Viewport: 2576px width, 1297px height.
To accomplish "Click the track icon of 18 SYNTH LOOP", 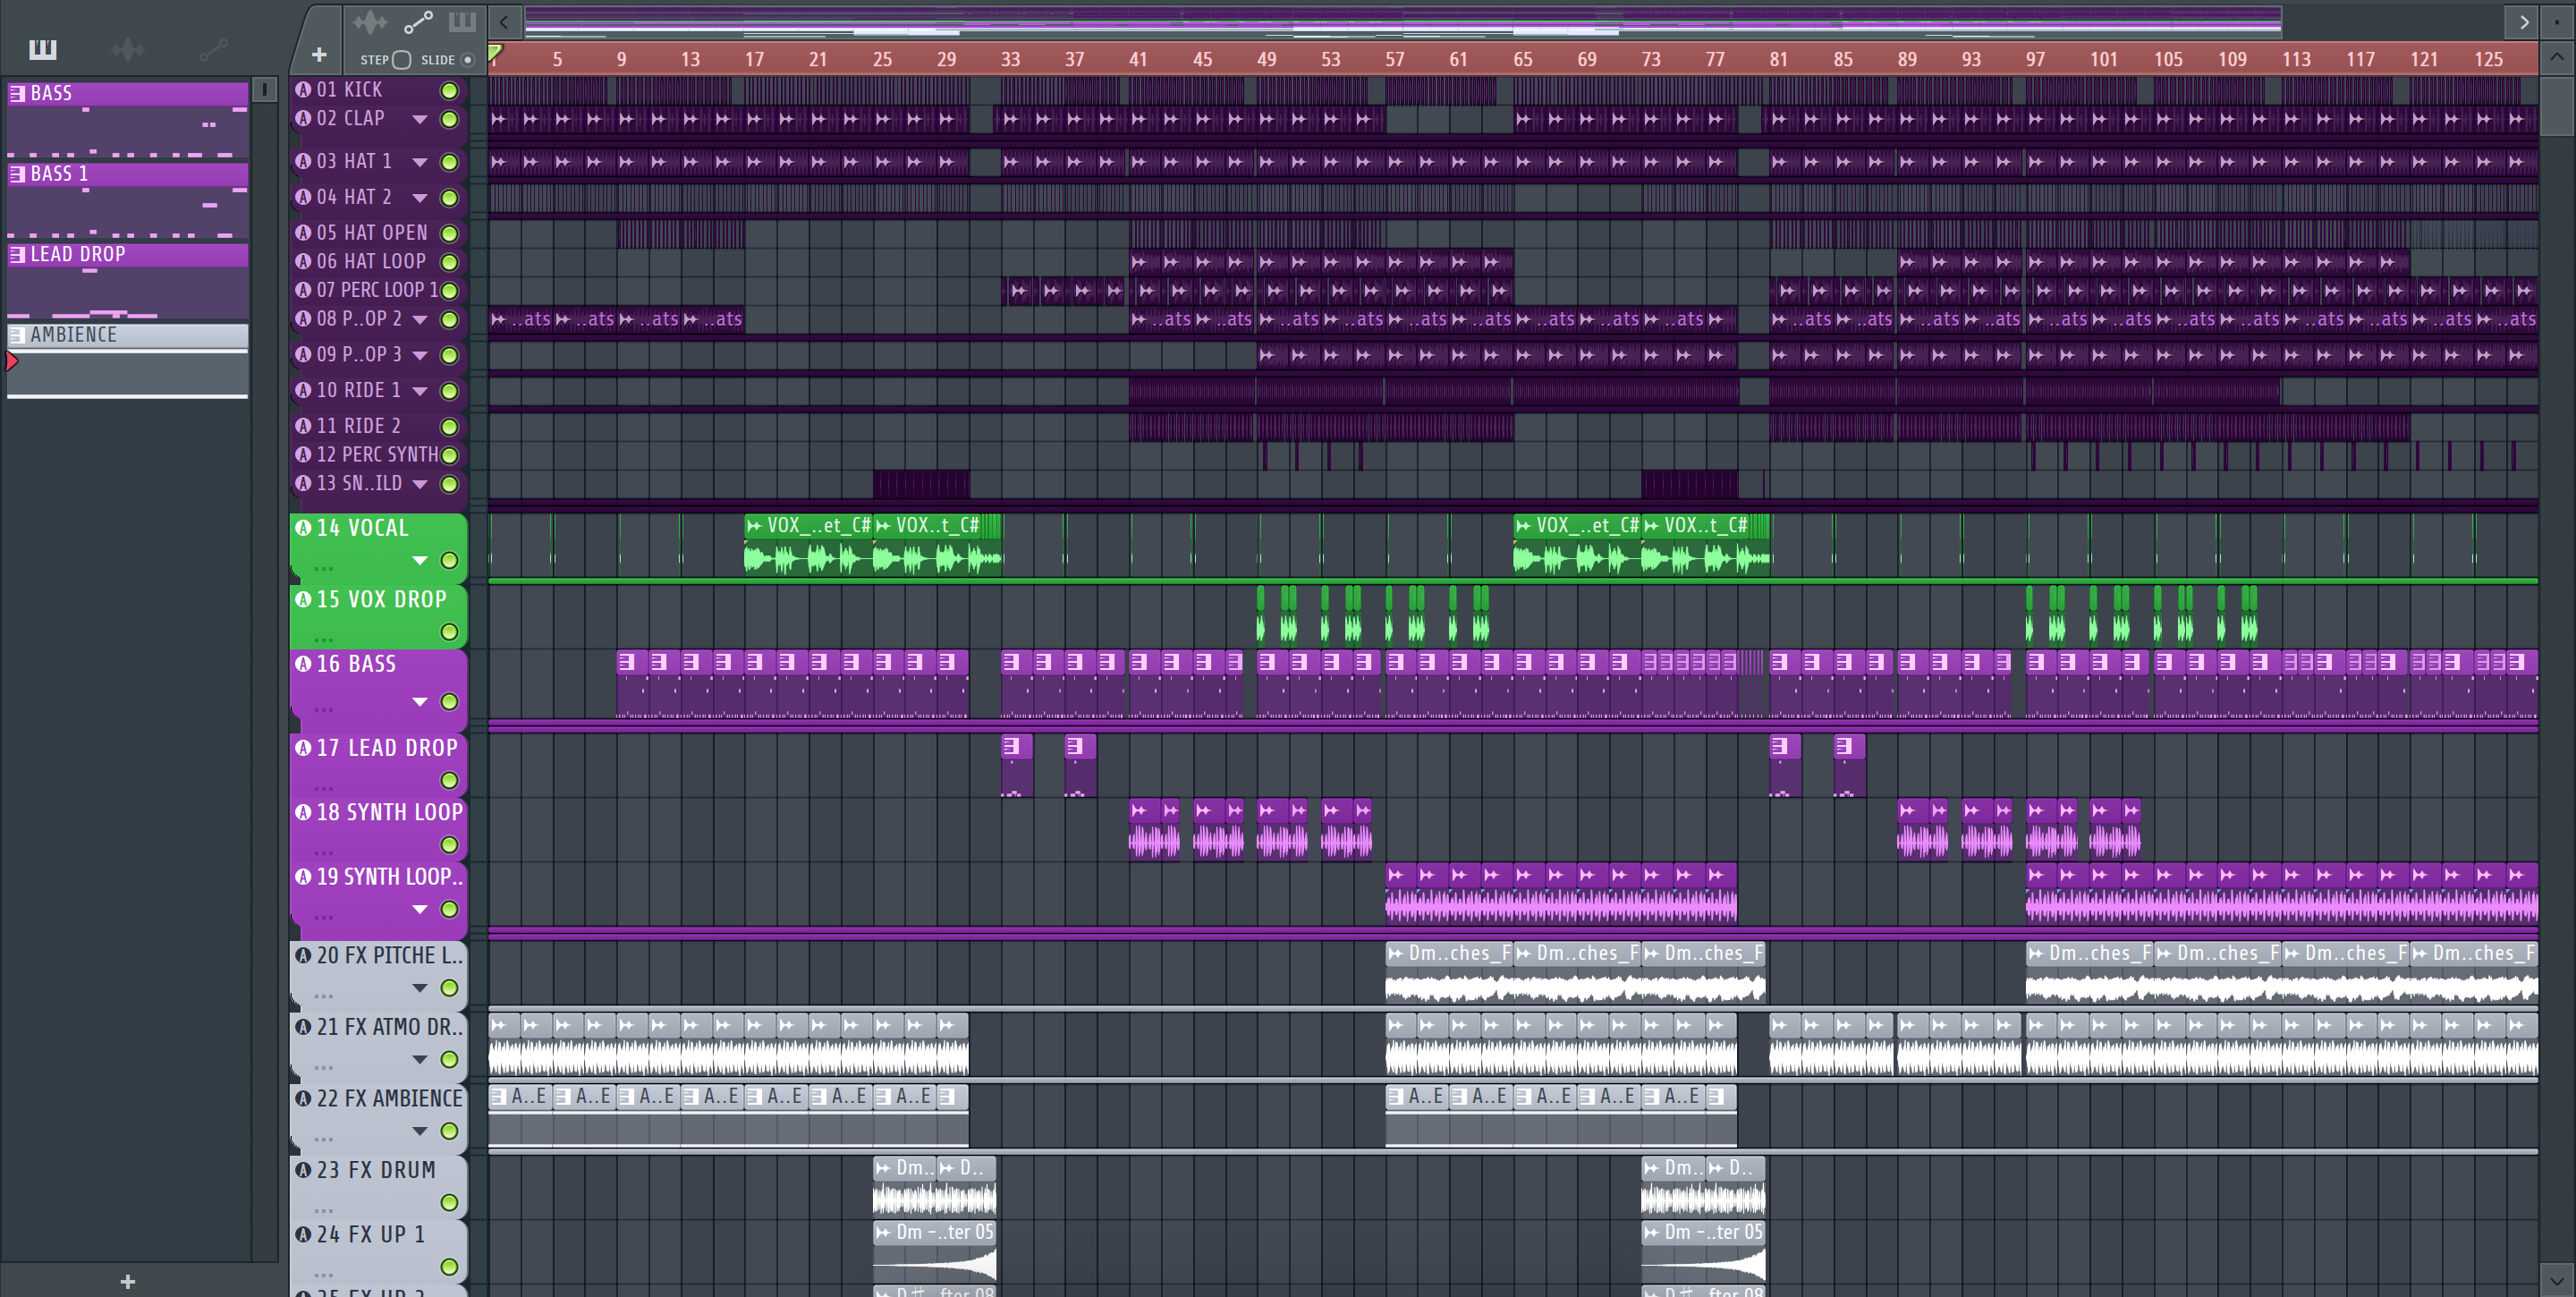I will pyautogui.click(x=304, y=812).
